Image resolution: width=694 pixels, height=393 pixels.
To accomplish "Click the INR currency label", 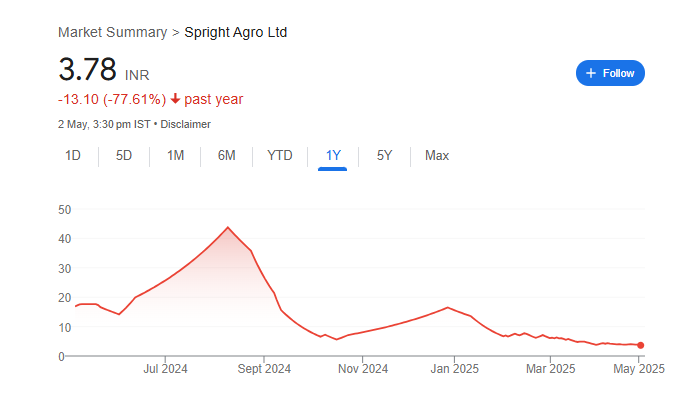I will pos(137,75).
